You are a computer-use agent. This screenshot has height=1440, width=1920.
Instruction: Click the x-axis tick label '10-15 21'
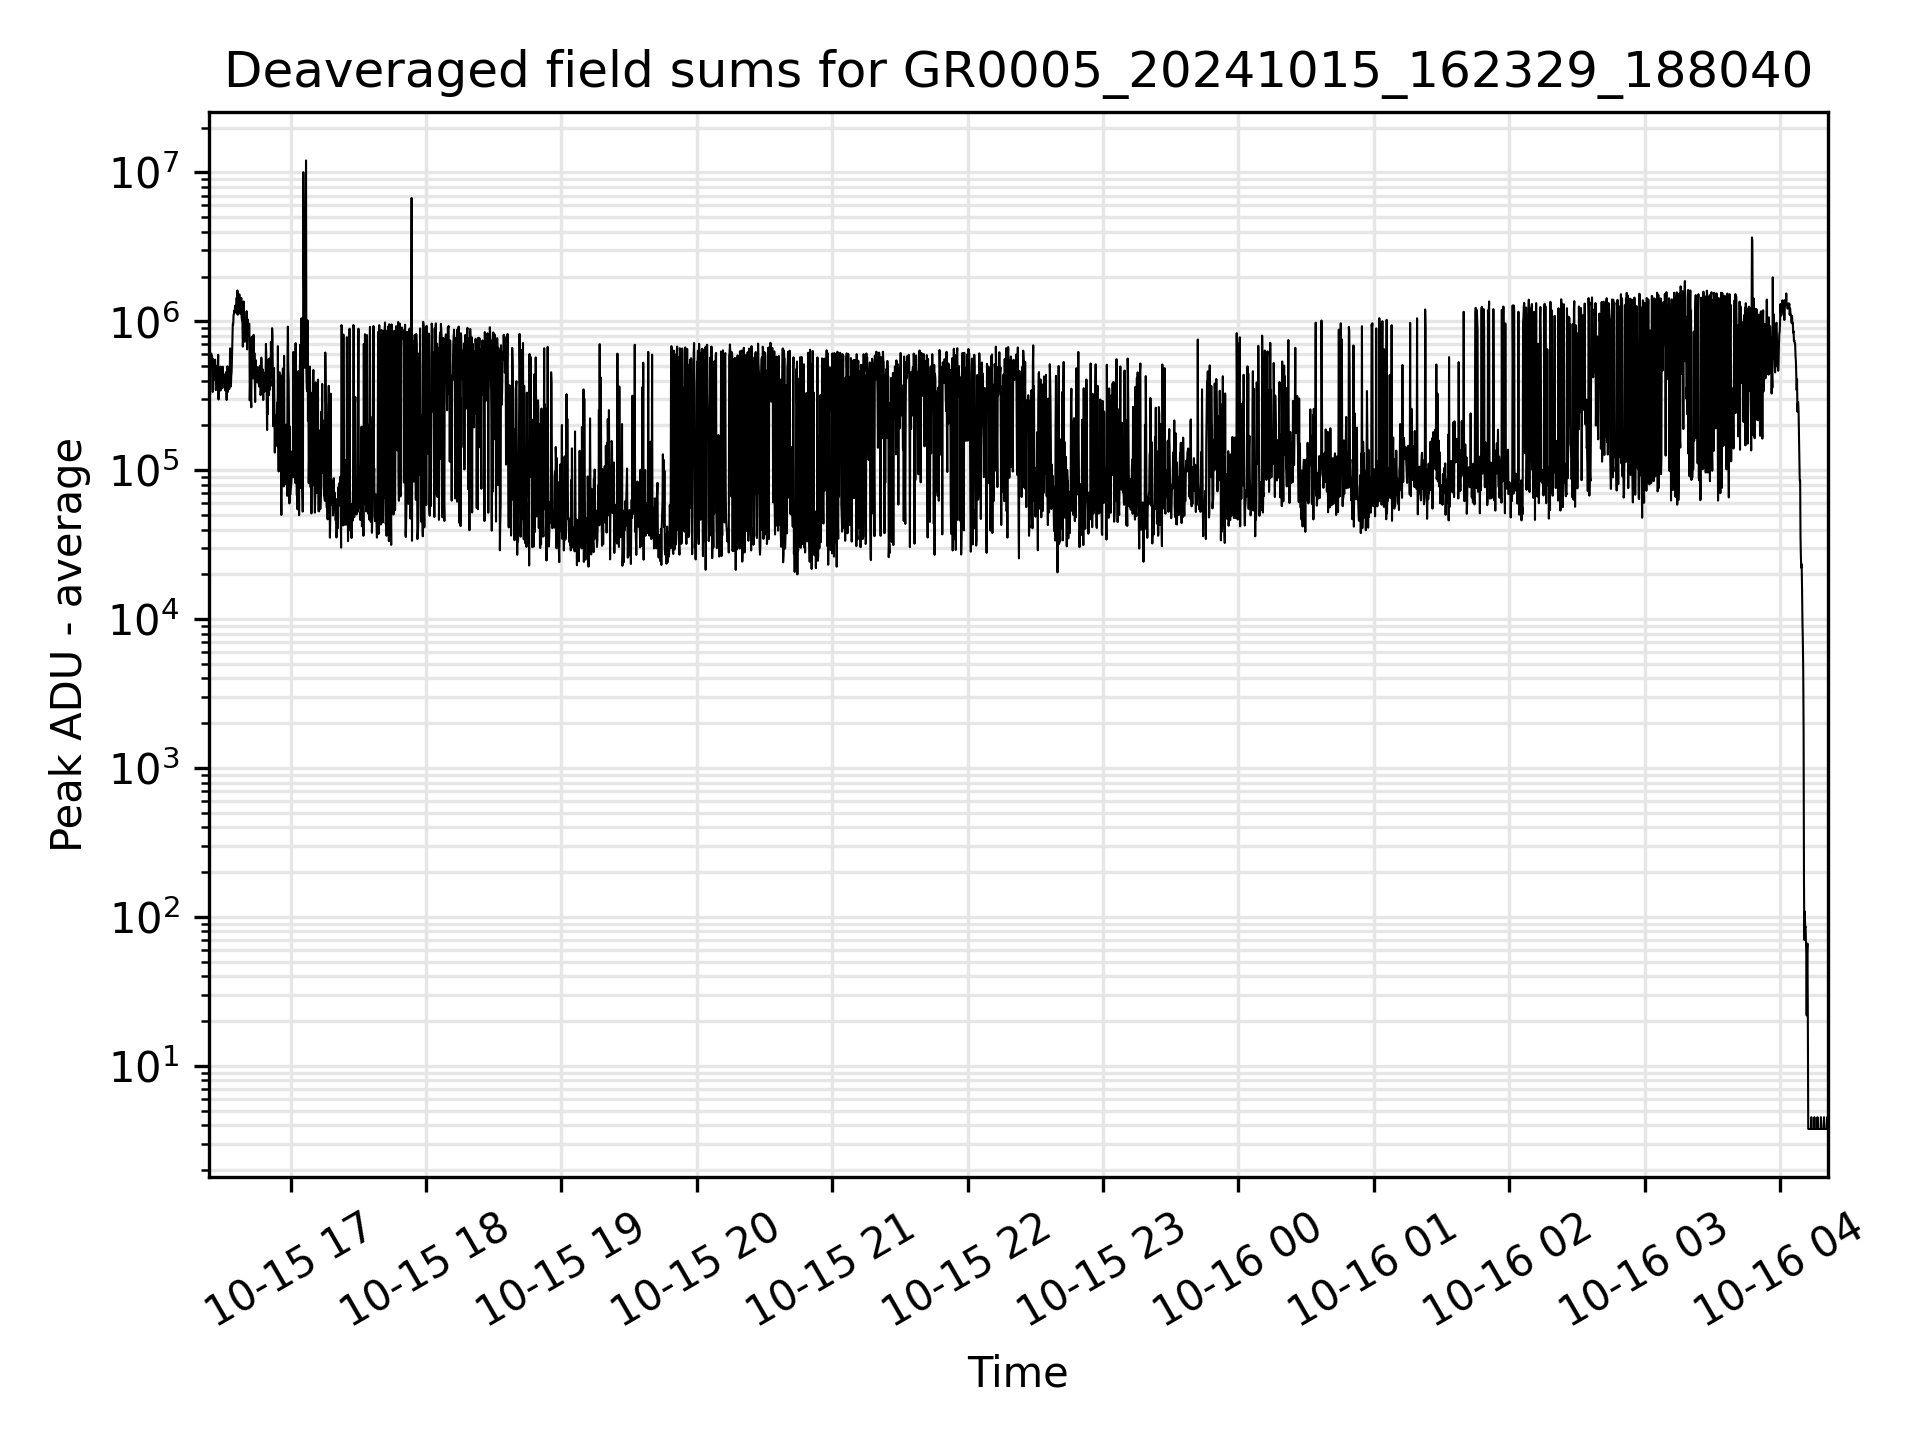point(829,1270)
